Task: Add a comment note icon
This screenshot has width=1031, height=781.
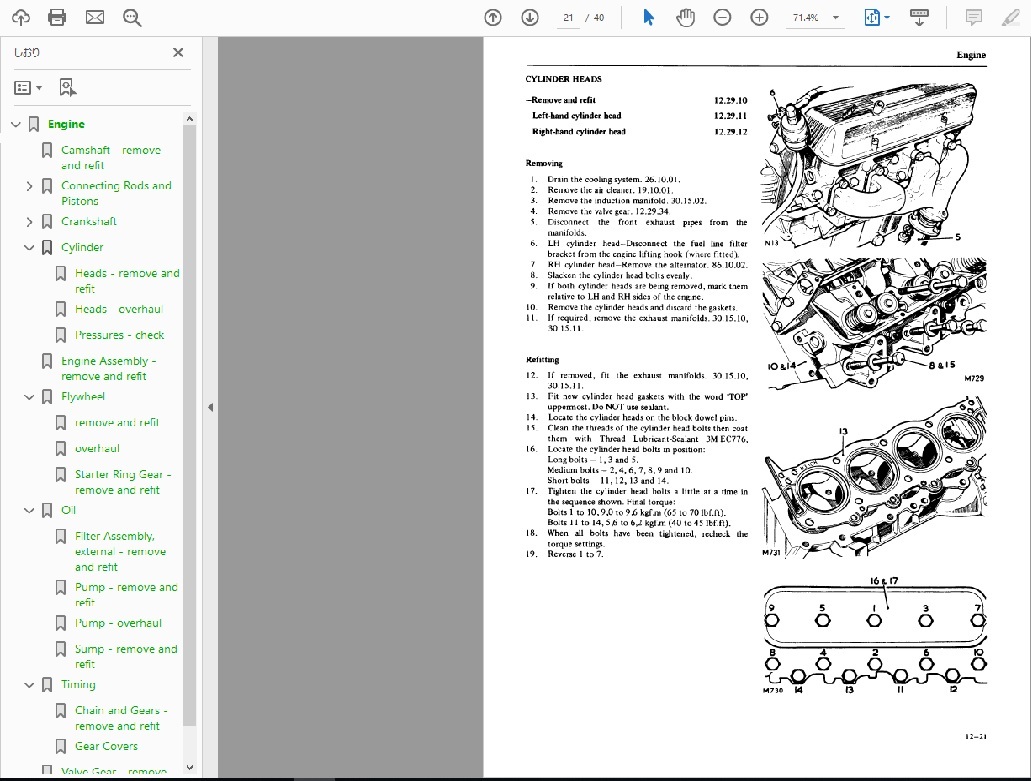Action: [974, 18]
